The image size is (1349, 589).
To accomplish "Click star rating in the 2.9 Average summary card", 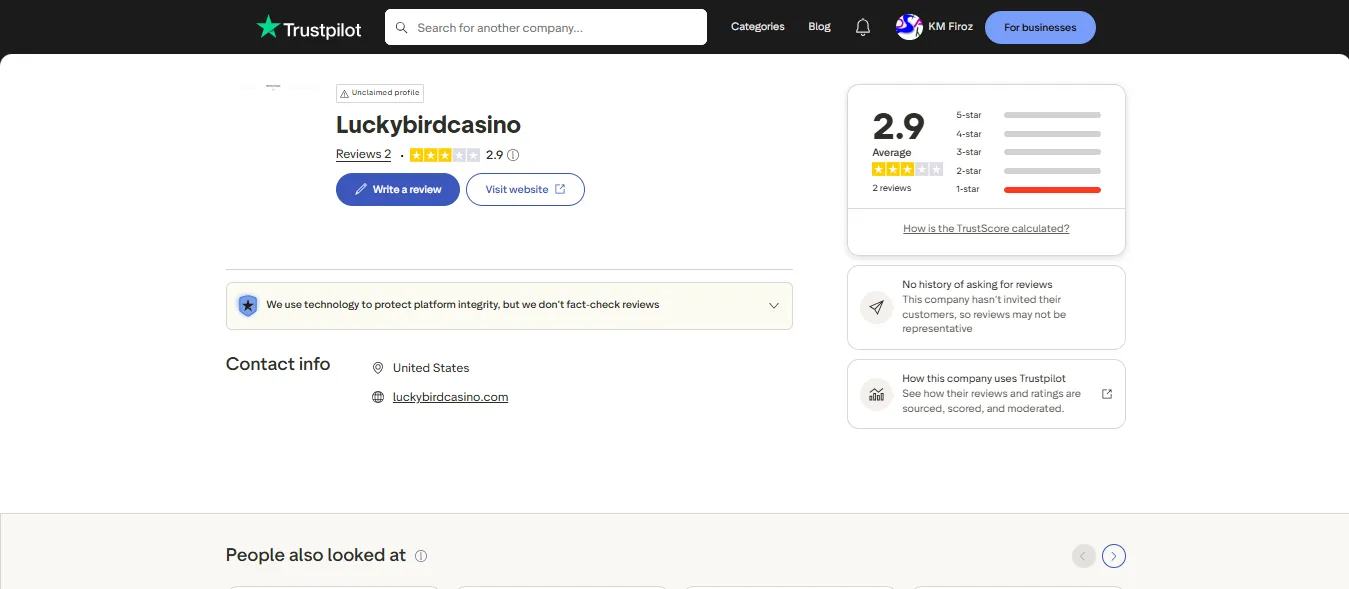I will [x=907, y=169].
